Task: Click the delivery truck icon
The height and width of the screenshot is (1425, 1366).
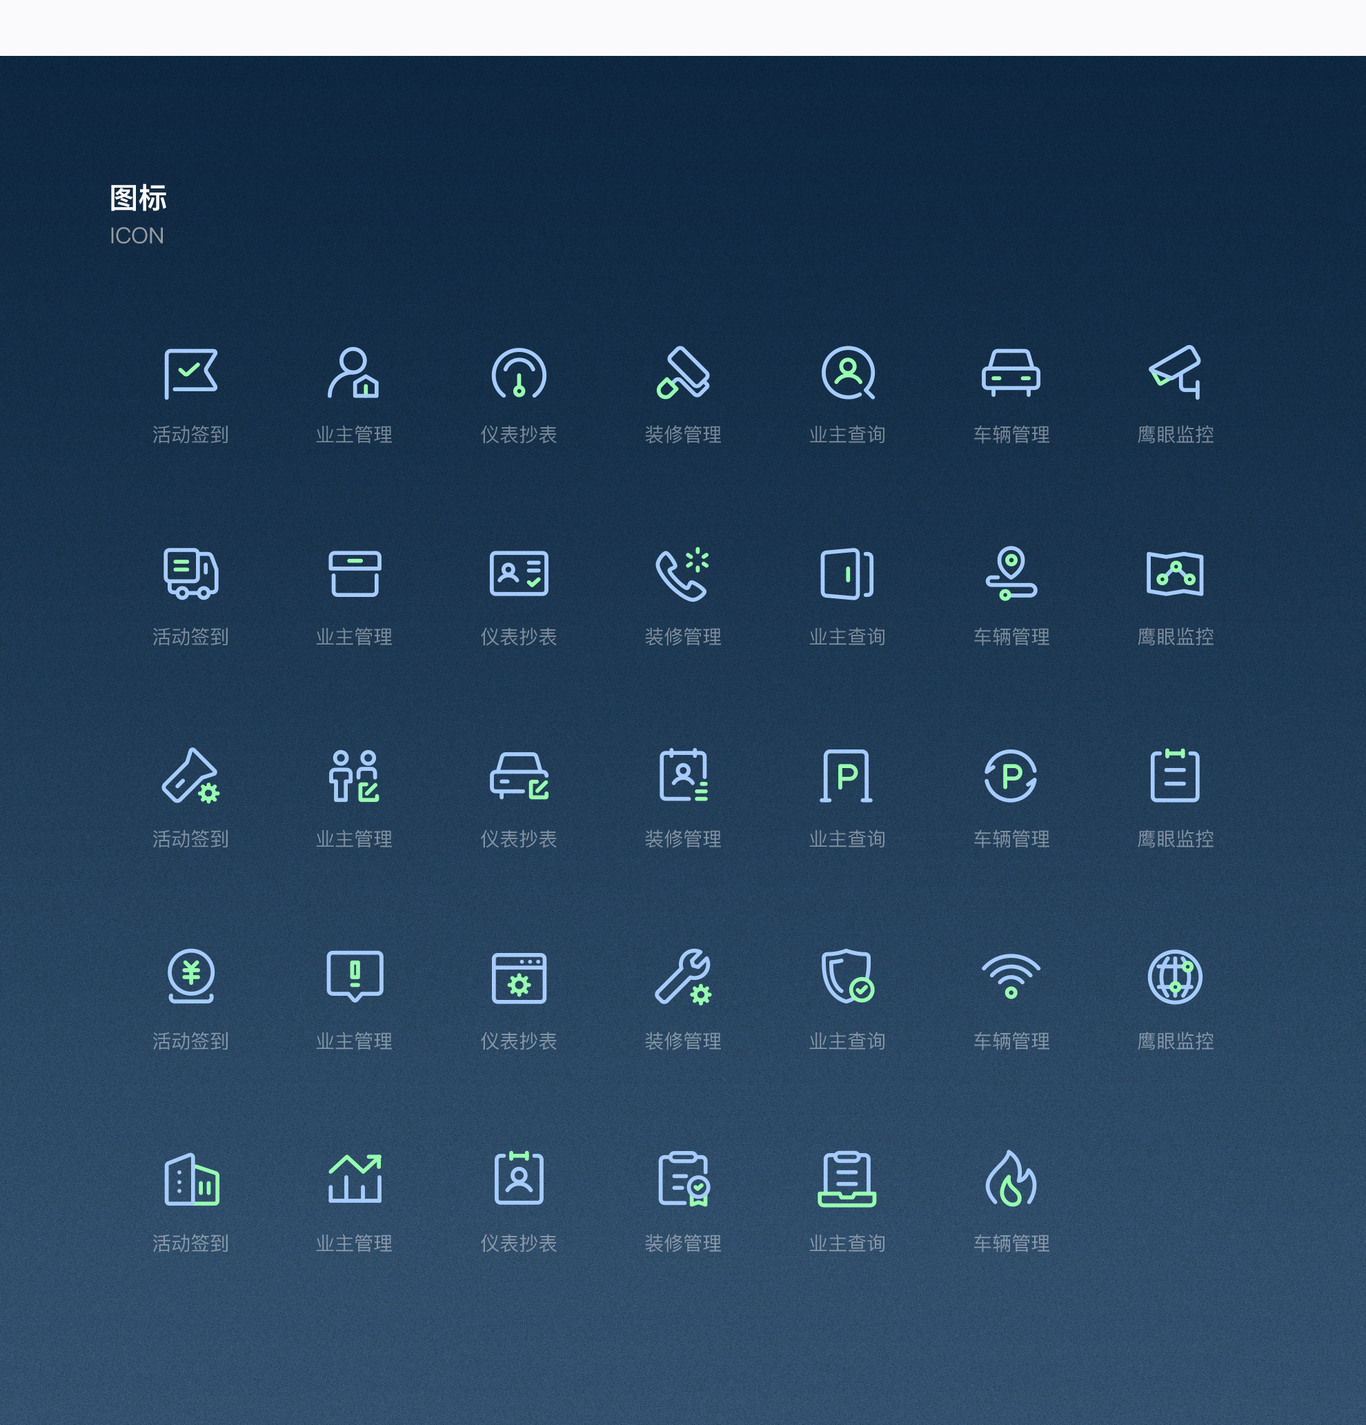Action: (190, 574)
